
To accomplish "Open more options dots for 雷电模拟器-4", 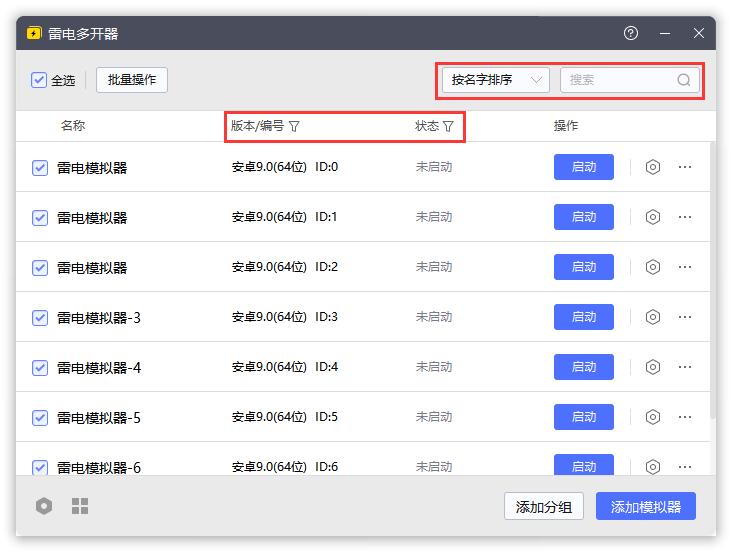I will coord(685,367).
